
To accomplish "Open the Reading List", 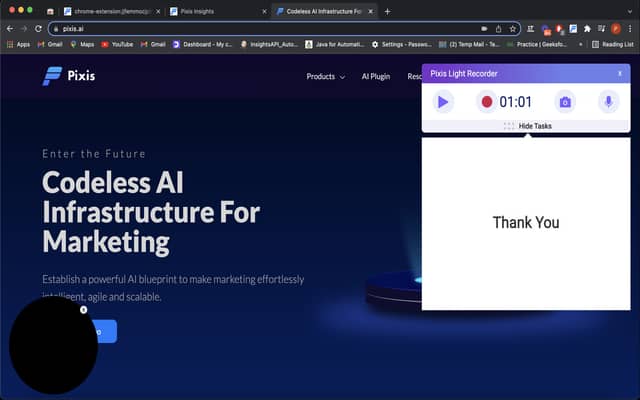I will pyautogui.click(x=612, y=44).
